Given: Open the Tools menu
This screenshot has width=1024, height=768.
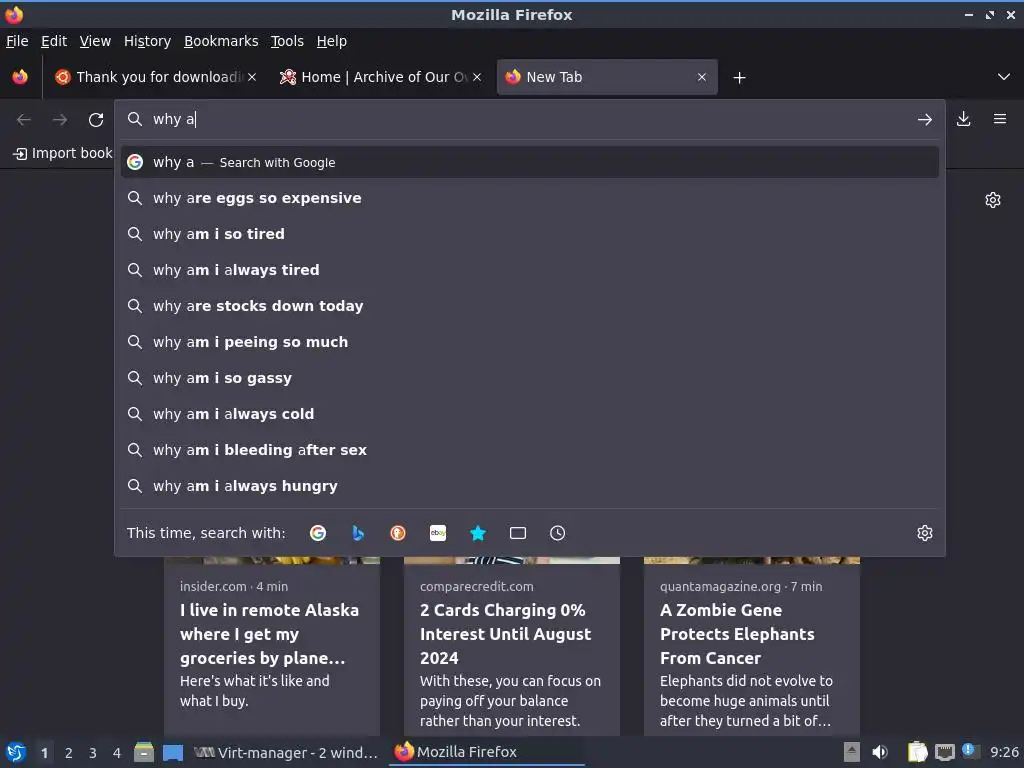Looking at the screenshot, I should [x=287, y=41].
